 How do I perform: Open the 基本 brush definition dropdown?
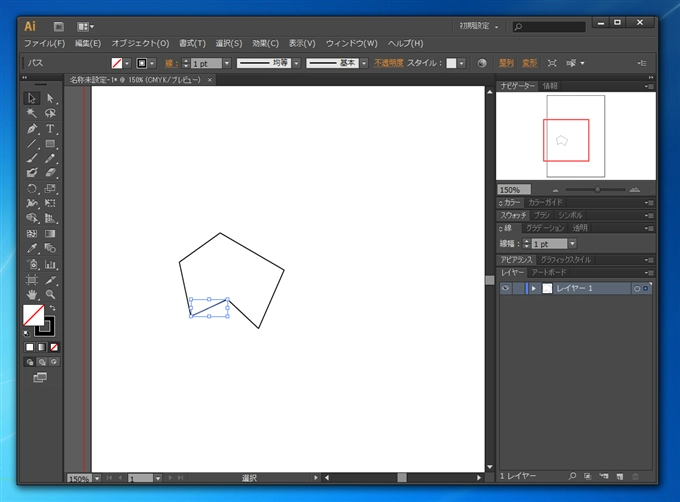[x=364, y=63]
